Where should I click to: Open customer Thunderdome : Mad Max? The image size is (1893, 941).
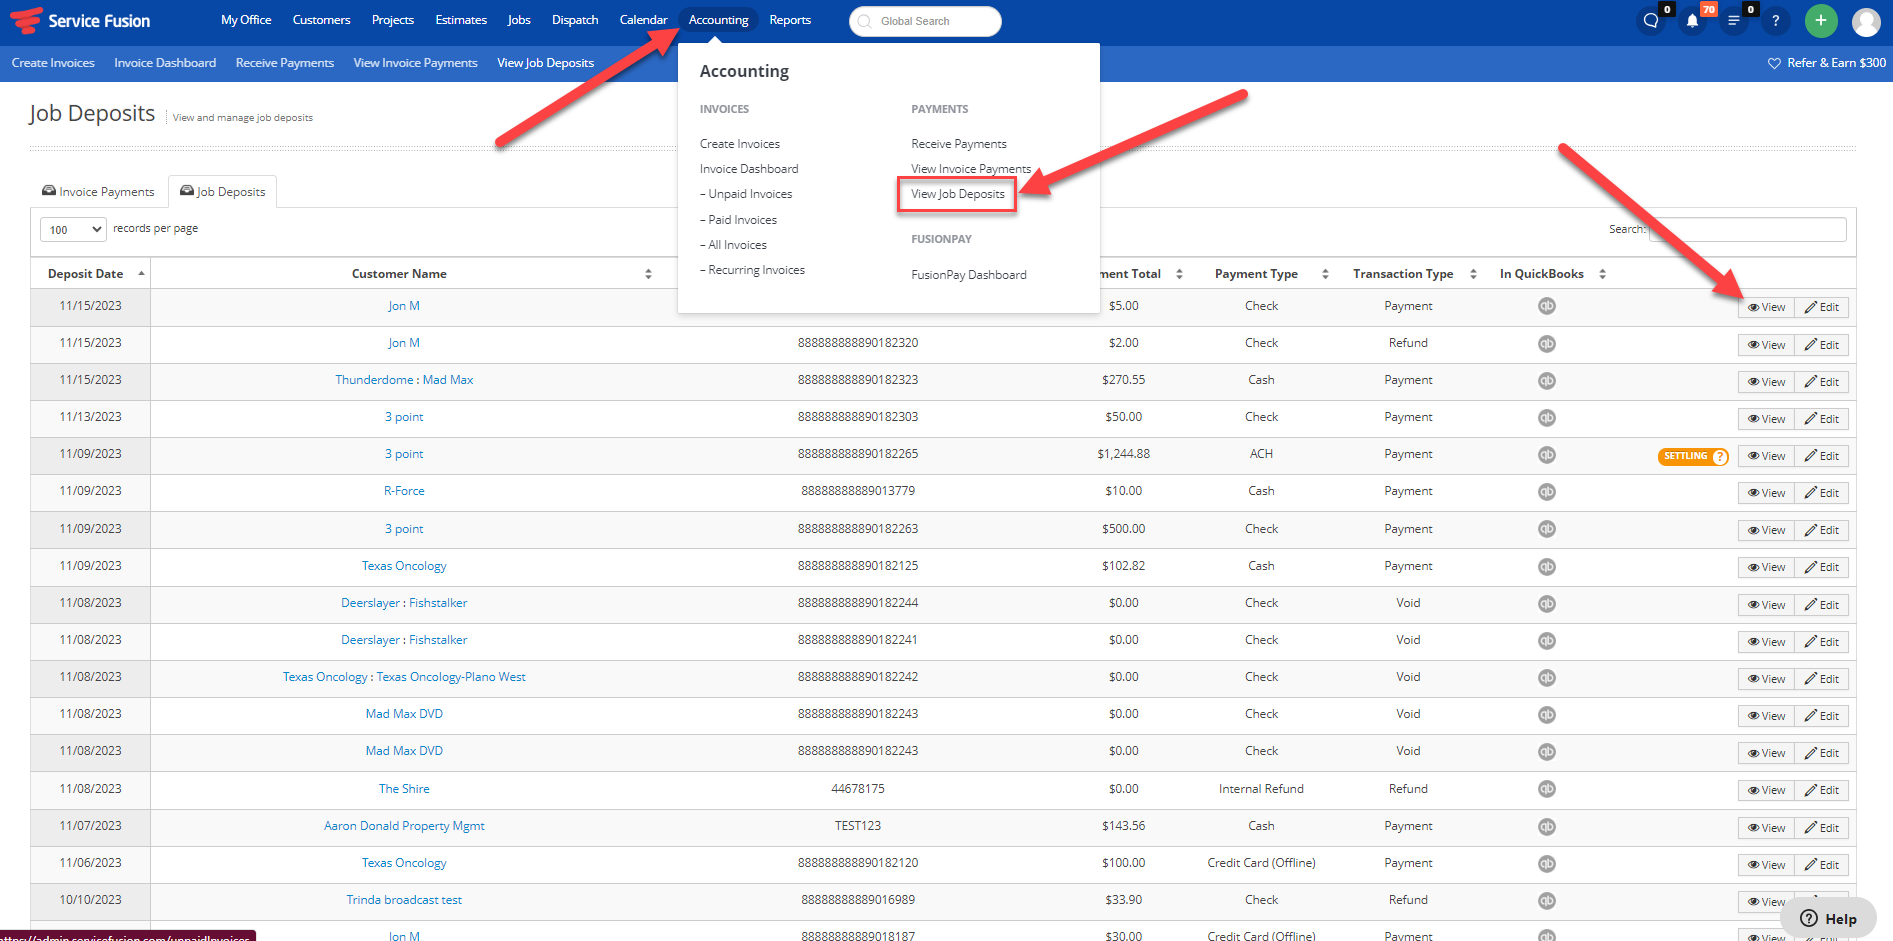(404, 380)
